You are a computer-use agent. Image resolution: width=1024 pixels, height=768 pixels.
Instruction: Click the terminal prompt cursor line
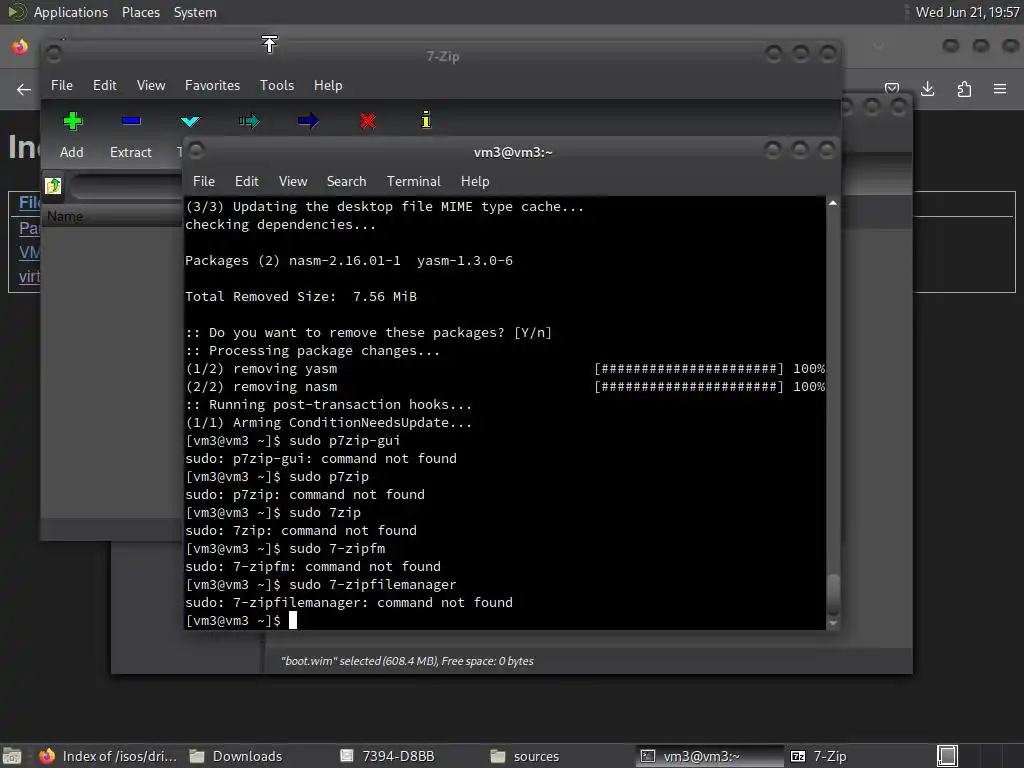coord(241,620)
